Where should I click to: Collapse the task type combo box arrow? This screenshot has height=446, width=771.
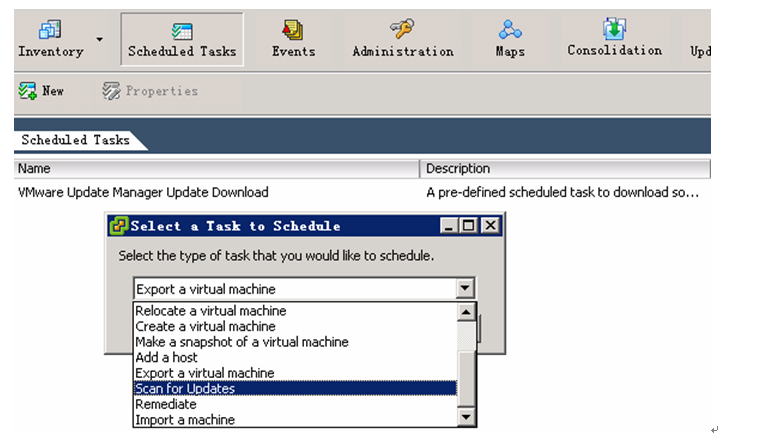click(x=465, y=289)
